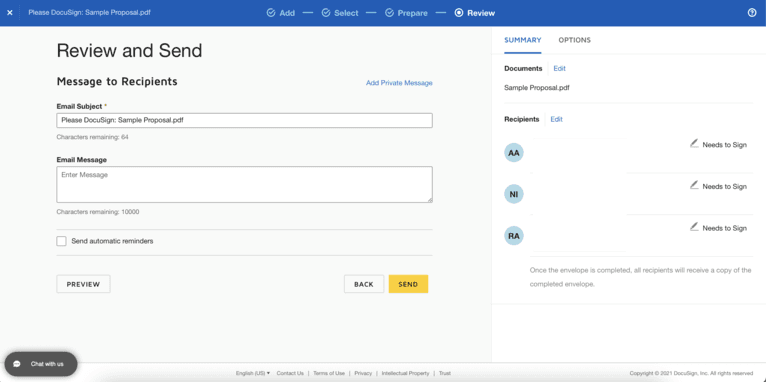Open the English (US) language dropdown

pyautogui.click(x=253, y=373)
